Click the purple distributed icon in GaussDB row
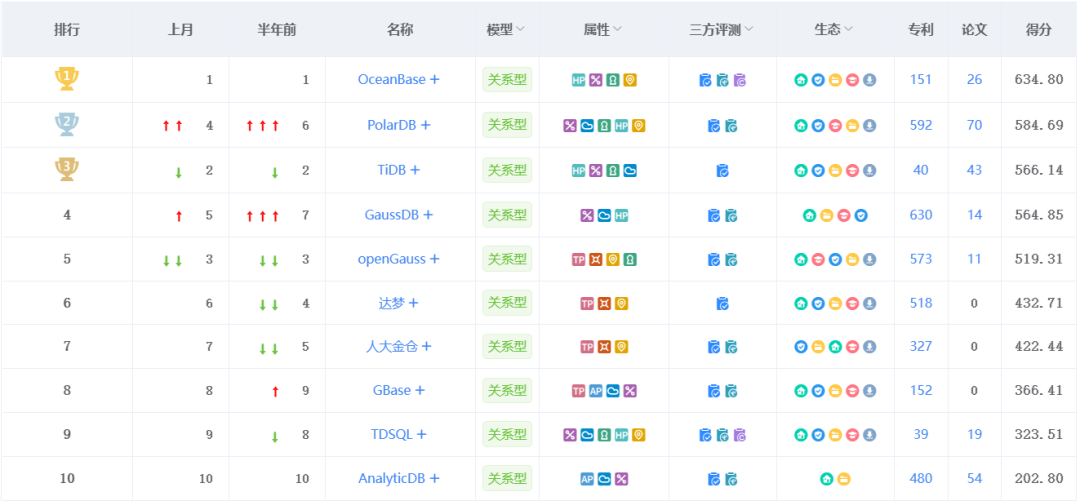Screen dimensions: 1080x501 587,216
